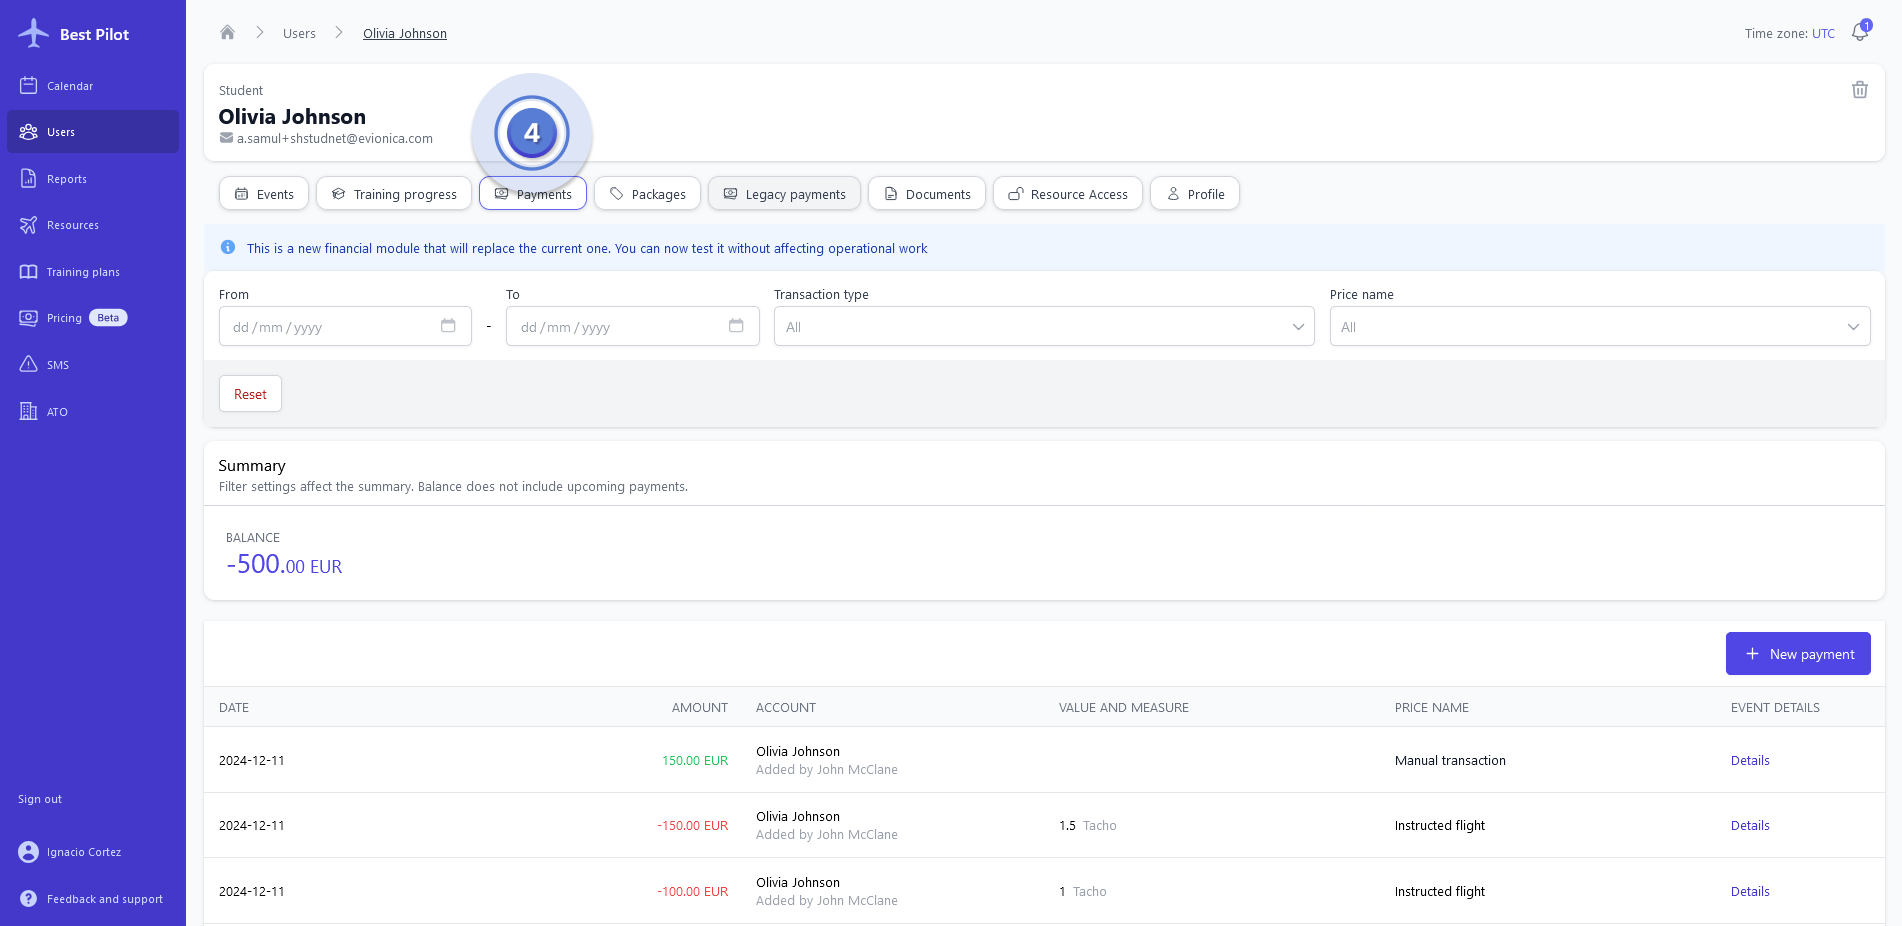Click the Best Pilot airplane logo
Image resolution: width=1902 pixels, height=926 pixels.
point(34,33)
